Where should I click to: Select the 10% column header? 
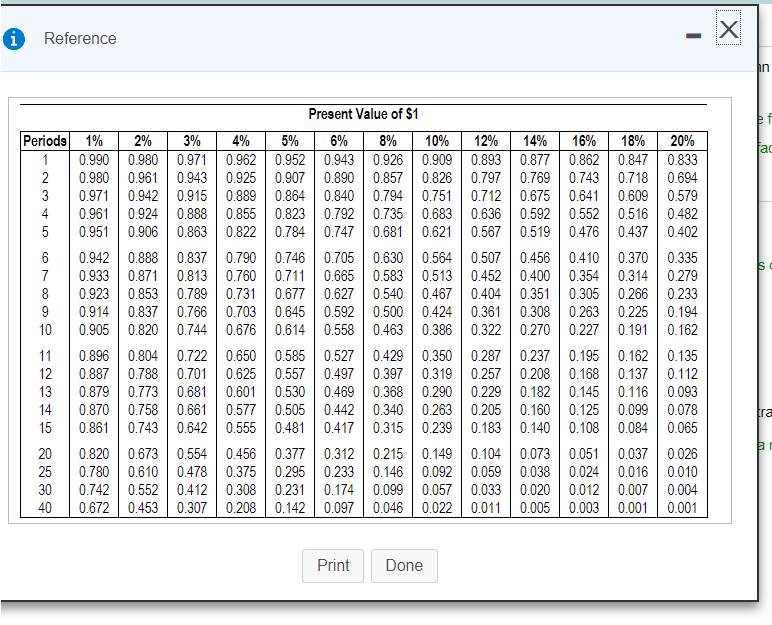[437, 141]
